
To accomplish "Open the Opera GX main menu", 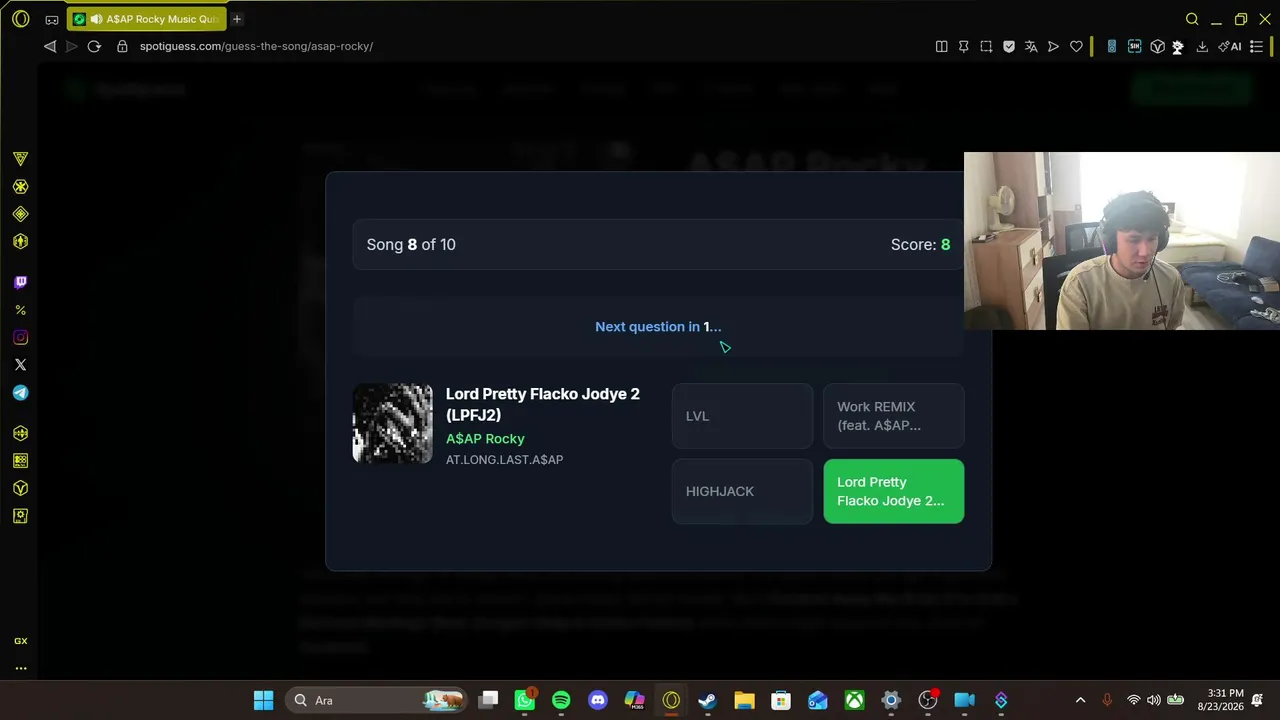I will pyautogui.click(x=20, y=19).
